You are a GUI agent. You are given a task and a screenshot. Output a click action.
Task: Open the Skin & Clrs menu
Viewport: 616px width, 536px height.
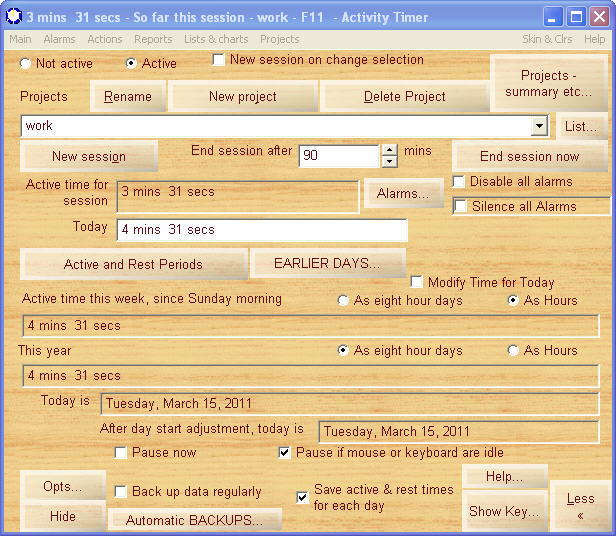pyautogui.click(x=547, y=39)
